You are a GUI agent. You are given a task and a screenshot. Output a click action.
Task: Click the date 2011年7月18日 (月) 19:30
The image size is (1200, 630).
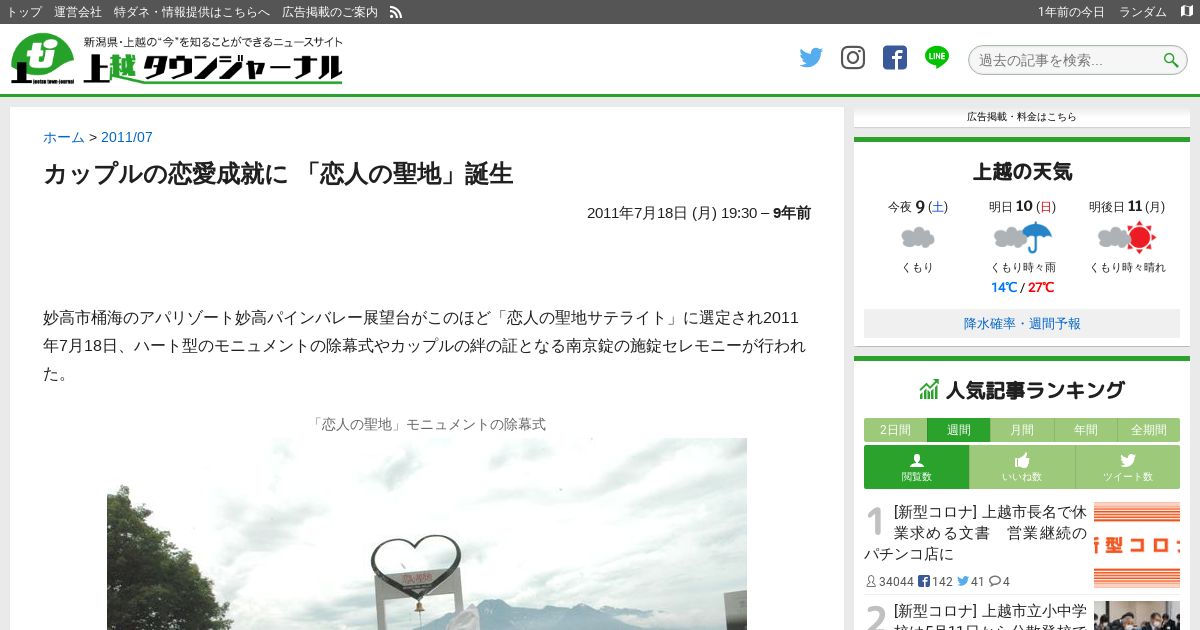coord(672,213)
